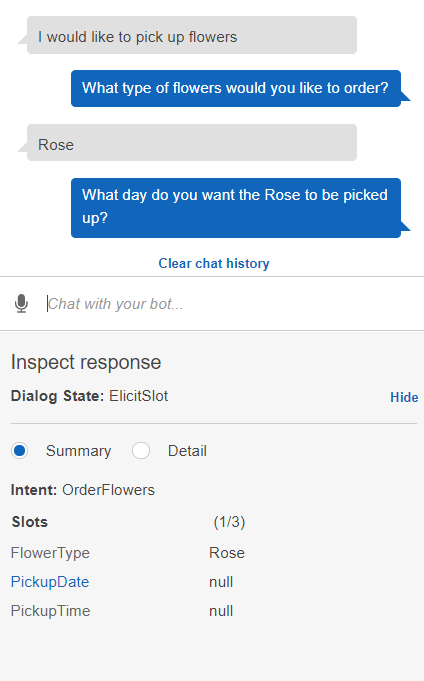Click the FlowerType slot name
The height and width of the screenshot is (681, 424).
click(50, 553)
